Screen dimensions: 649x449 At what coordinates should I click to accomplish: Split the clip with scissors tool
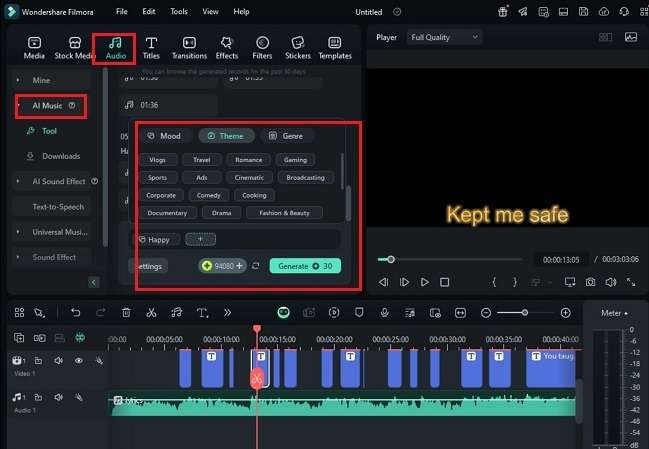(151, 312)
